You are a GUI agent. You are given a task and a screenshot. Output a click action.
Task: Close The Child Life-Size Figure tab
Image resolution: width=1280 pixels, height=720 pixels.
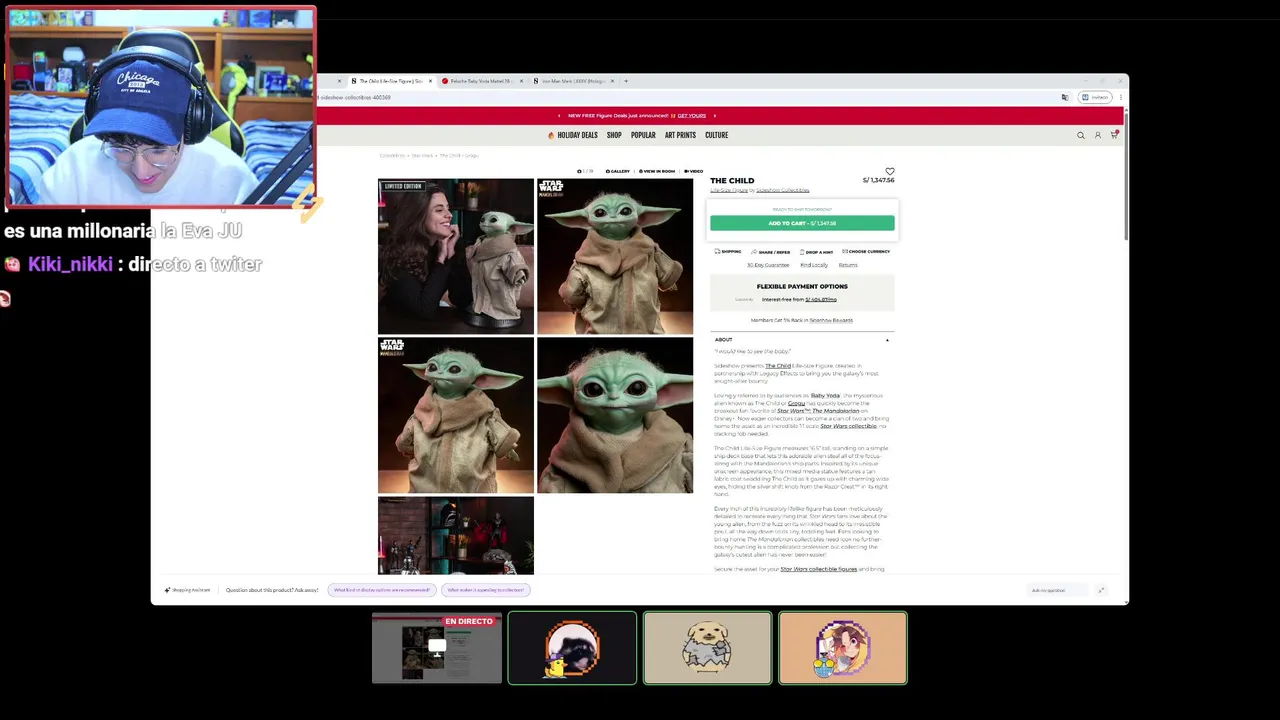[431, 81]
